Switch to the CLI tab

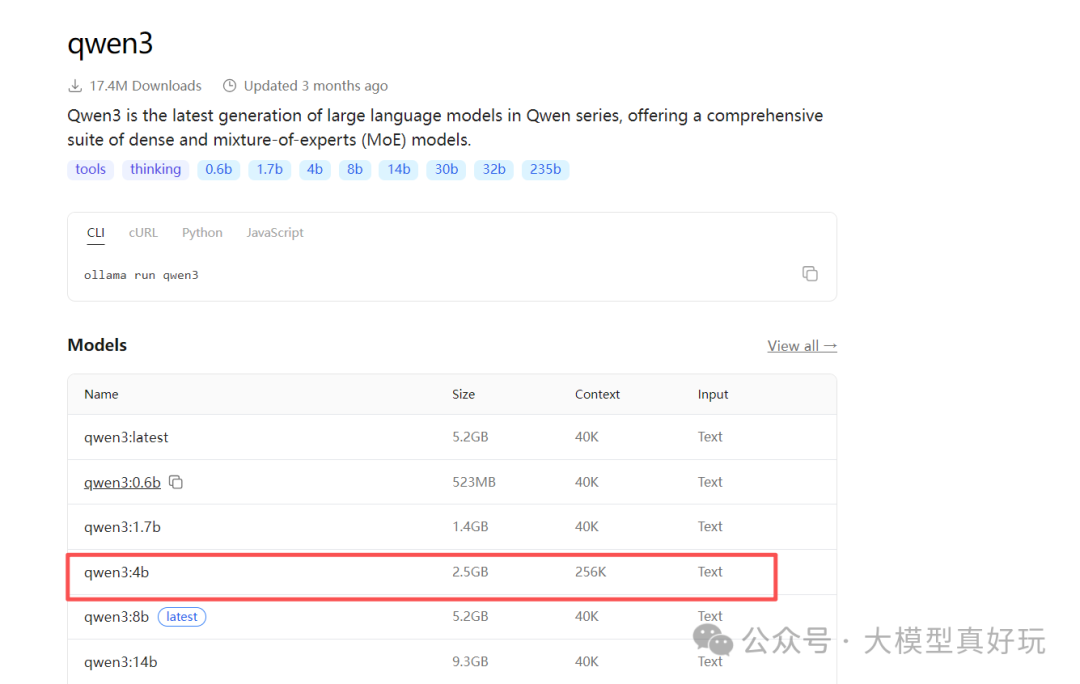[x=96, y=233]
